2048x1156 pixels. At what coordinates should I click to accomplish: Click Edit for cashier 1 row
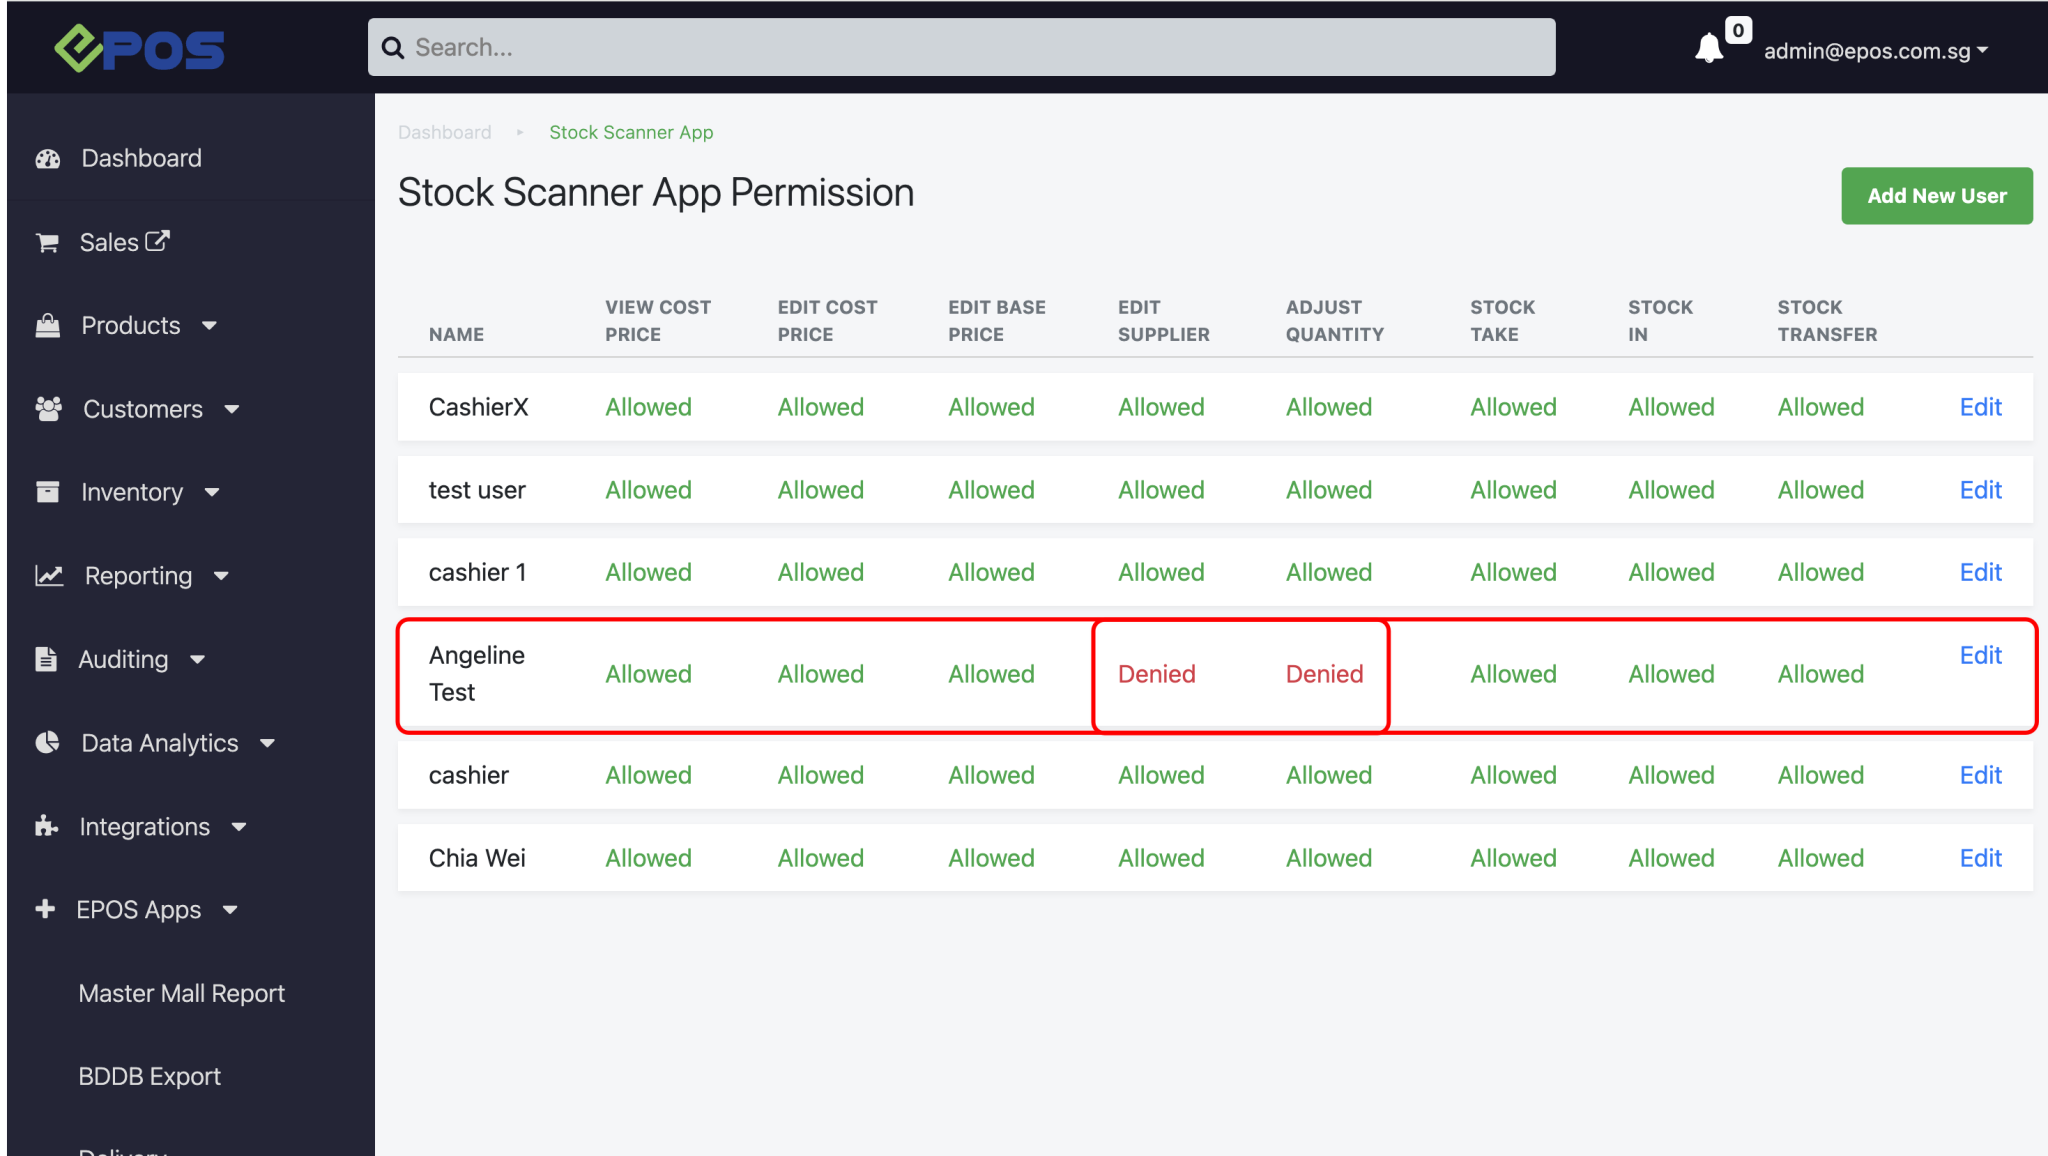tap(1980, 572)
